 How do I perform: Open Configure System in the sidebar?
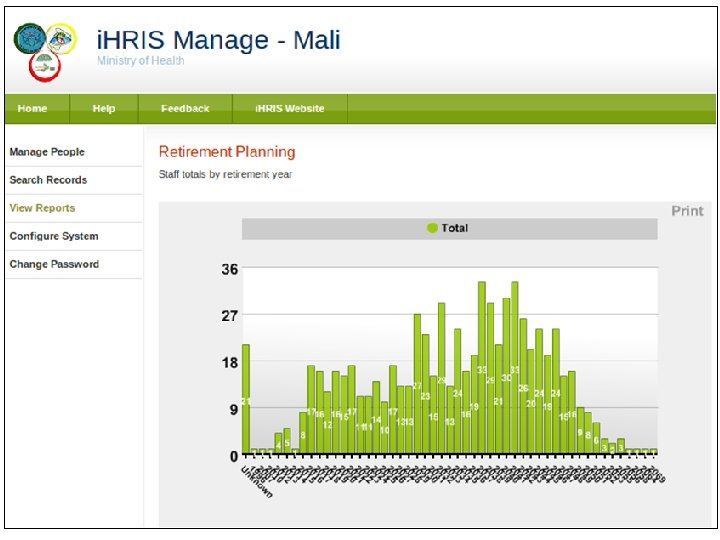point(54,236)
